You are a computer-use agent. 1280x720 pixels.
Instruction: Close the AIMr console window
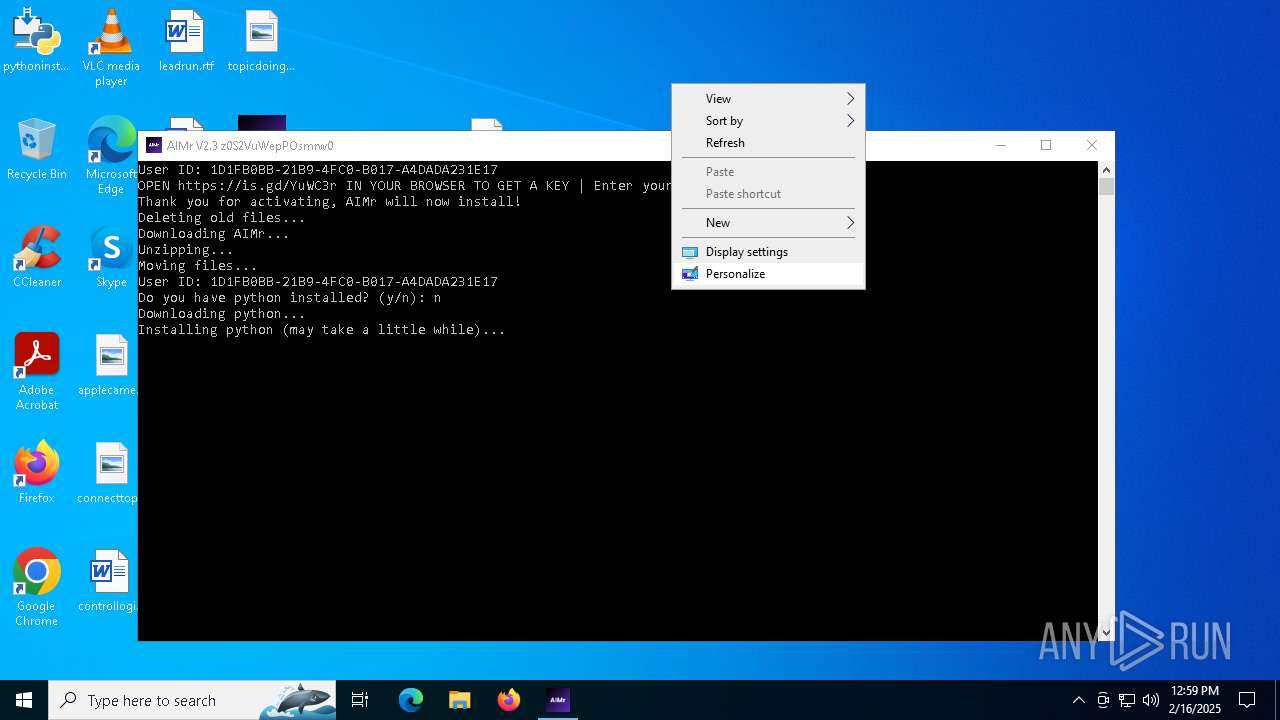click(x=1092, y=145)
